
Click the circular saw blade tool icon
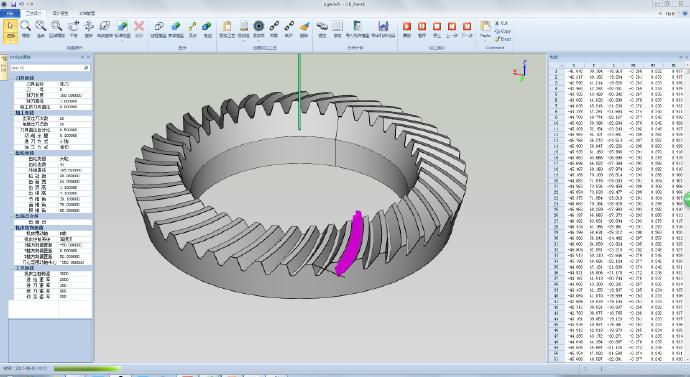pyautogui.click(x=259, y=26)
